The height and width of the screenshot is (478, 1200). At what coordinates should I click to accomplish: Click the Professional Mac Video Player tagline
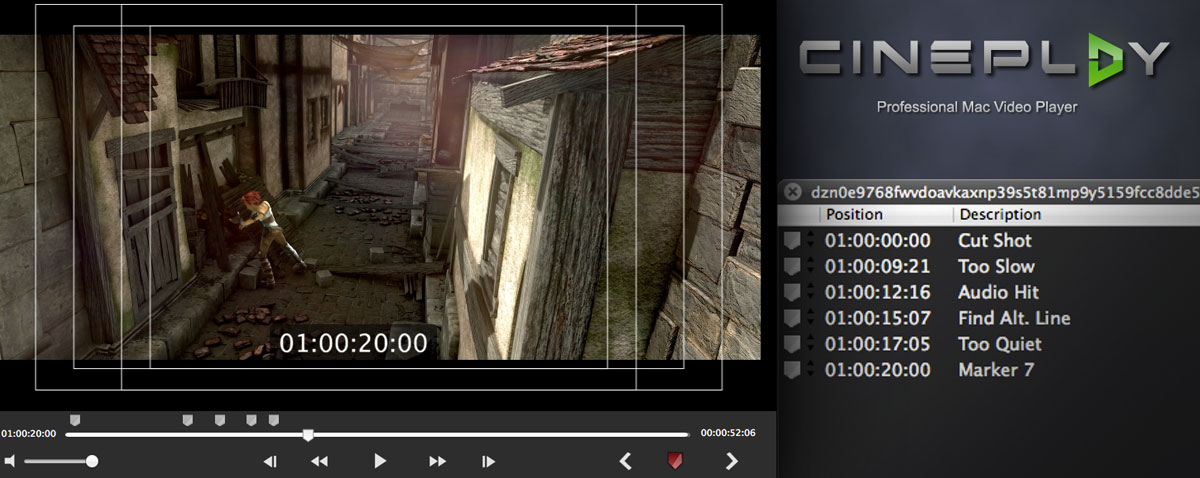pos(976,106)
